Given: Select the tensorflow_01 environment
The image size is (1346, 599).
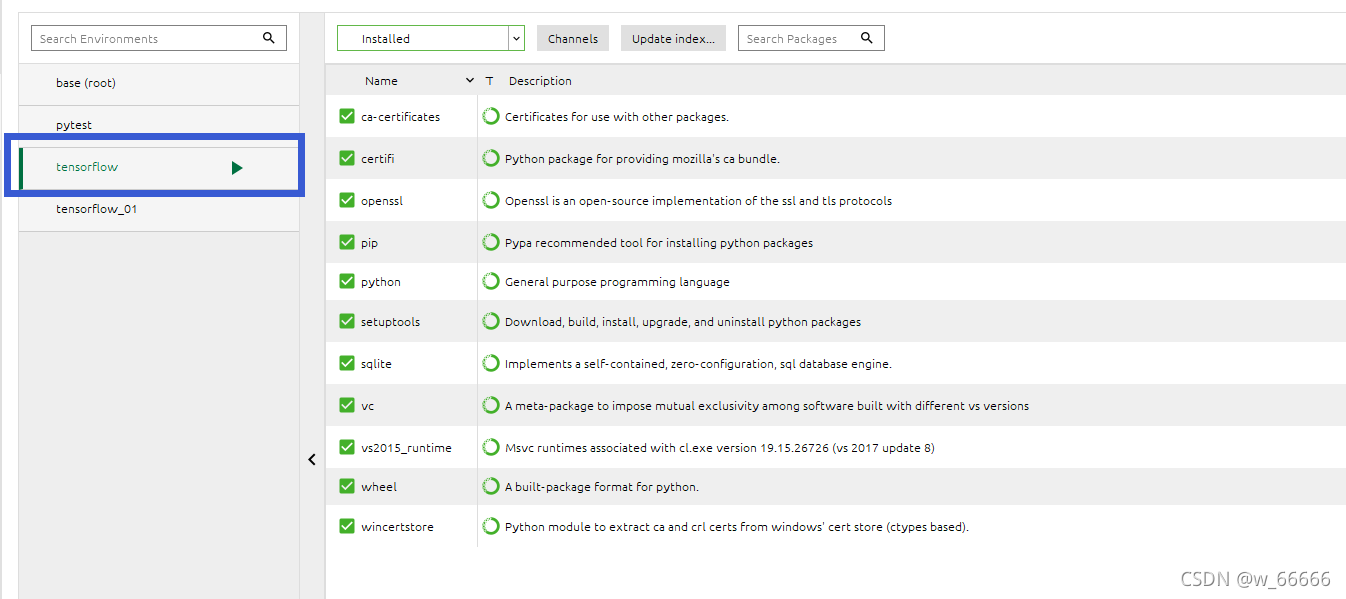Looking at the screenshot, I should click(x=159, y=209).
